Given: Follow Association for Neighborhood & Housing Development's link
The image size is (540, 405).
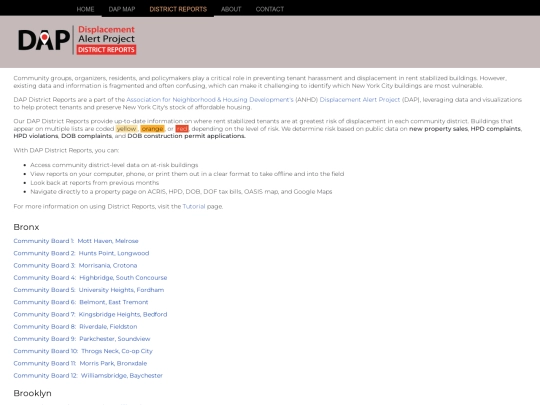Looking at the screenshot, I should click(x=210, y=100).
